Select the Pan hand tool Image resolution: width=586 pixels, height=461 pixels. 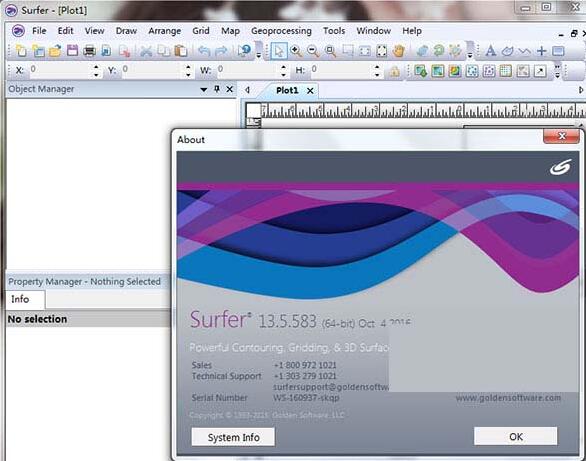pos(399,51)
